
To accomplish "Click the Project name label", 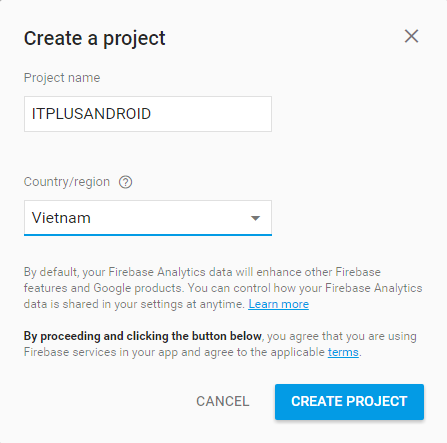I will coord(62,78).
